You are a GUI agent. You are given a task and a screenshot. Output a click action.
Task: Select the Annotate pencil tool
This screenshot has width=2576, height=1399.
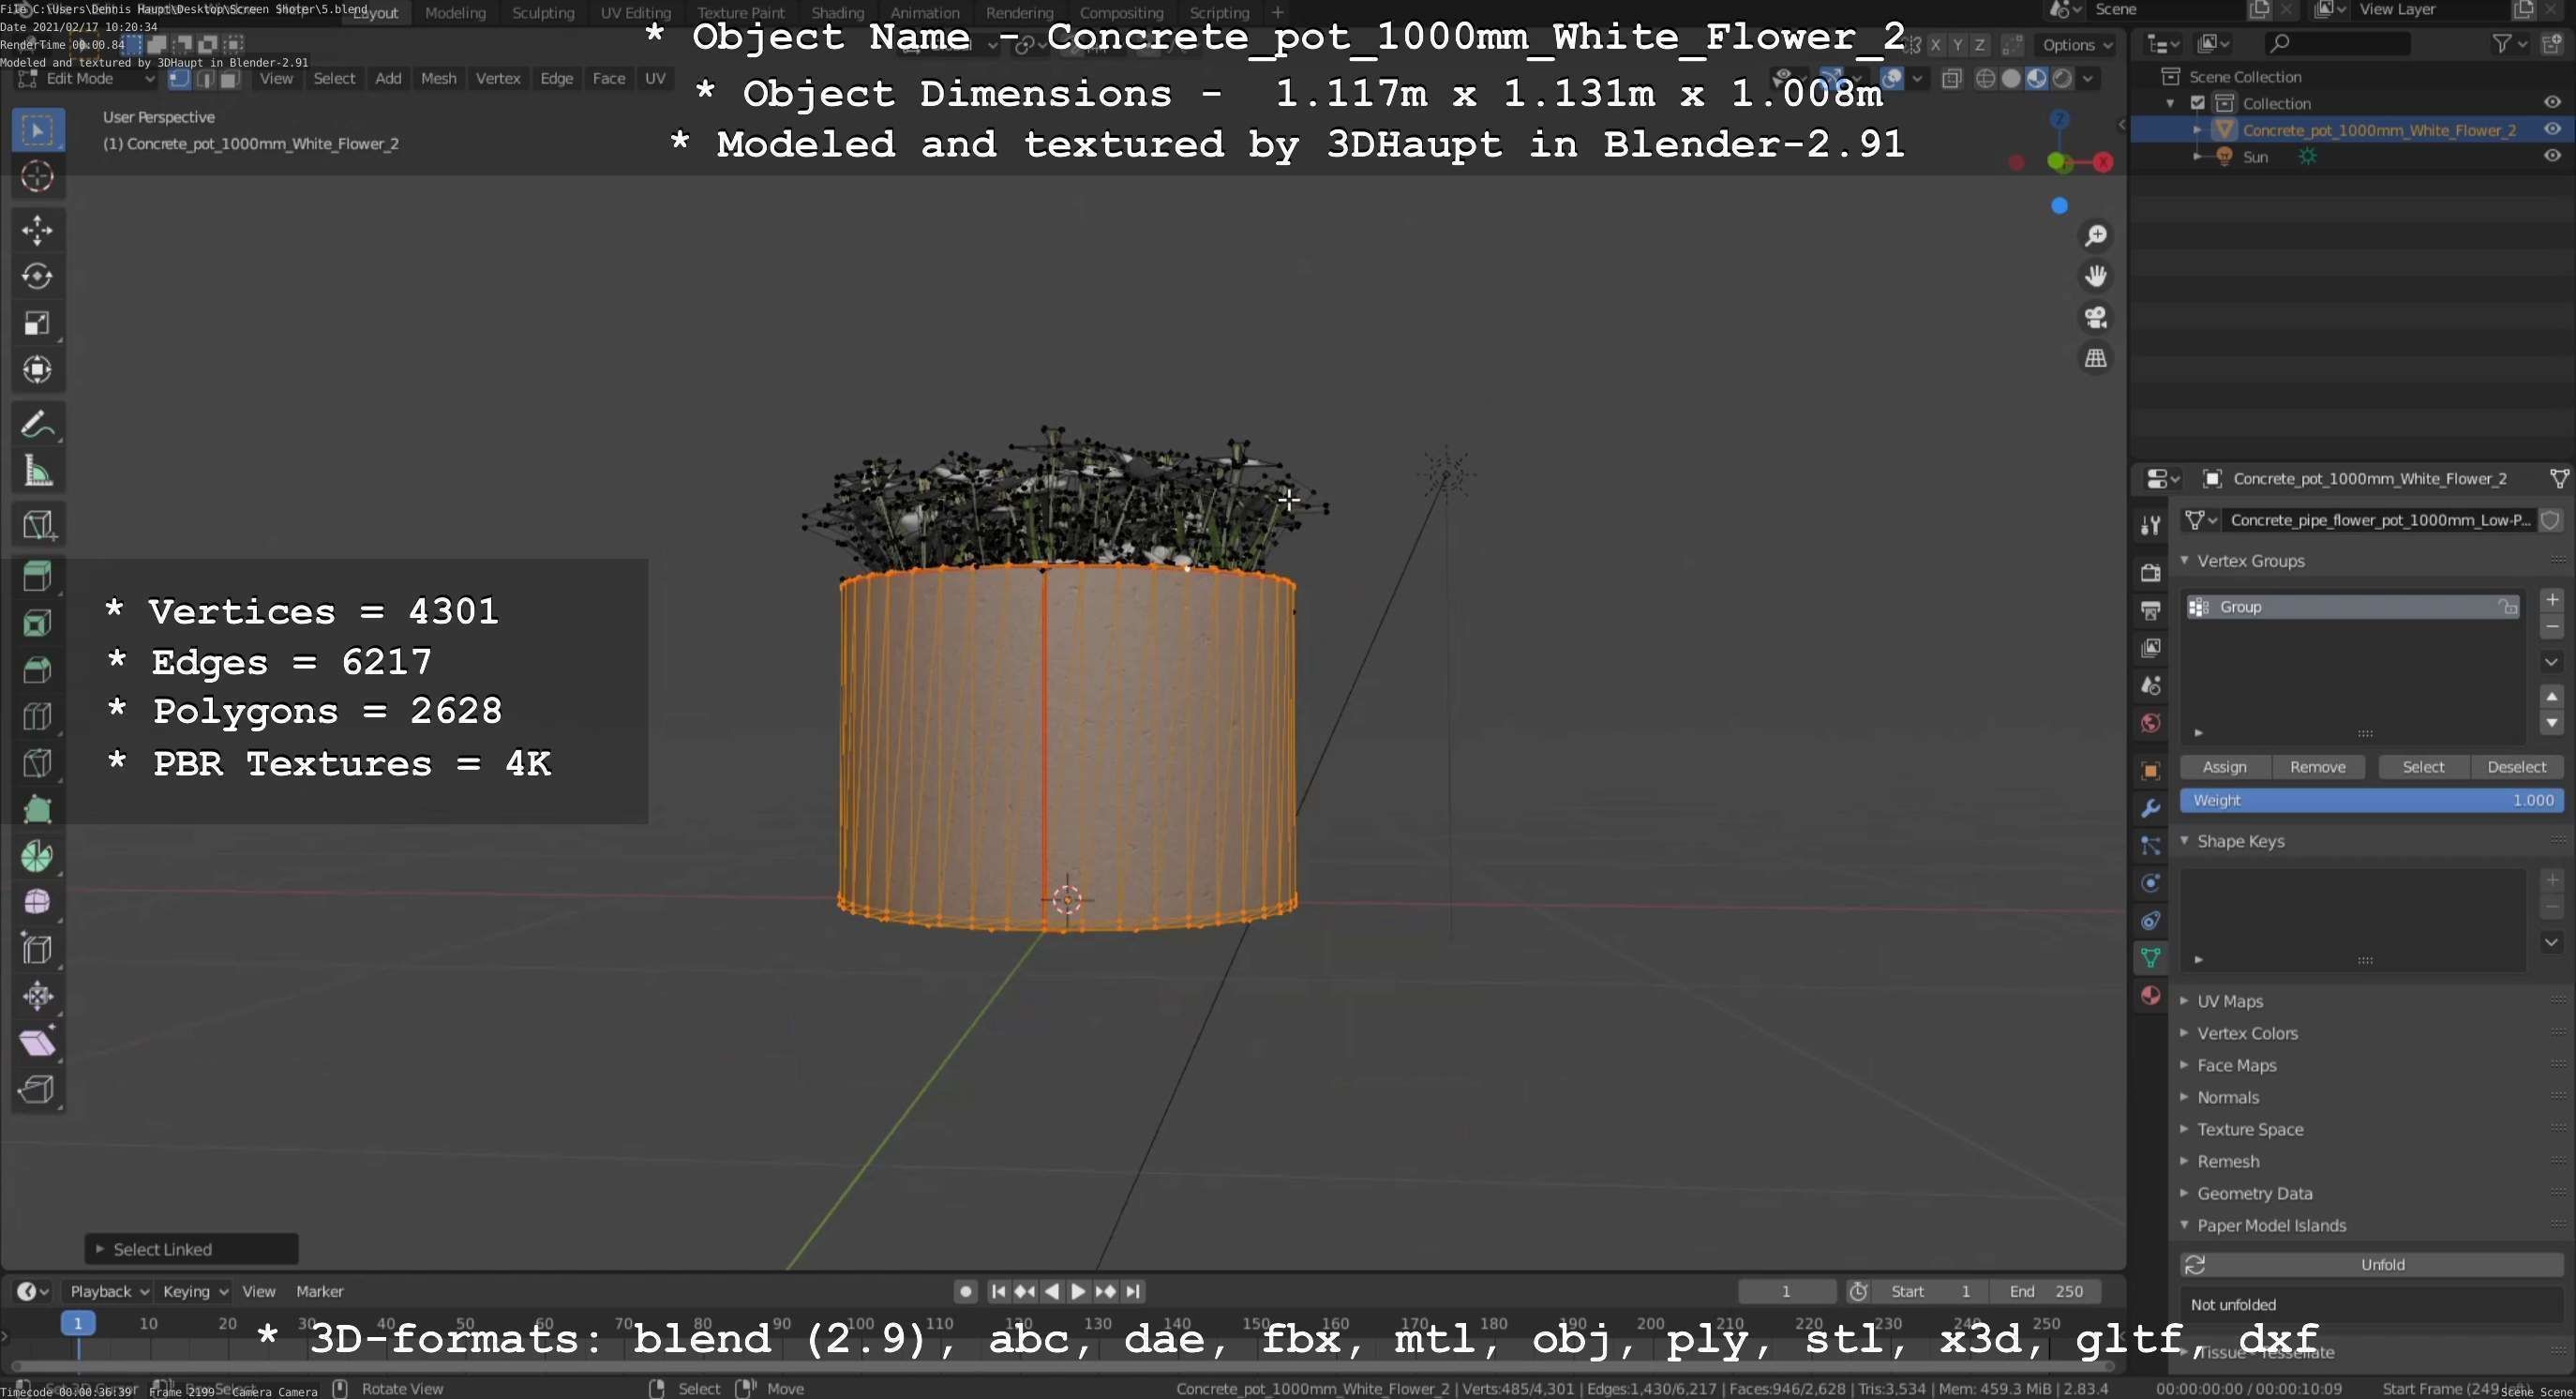tap(38, 424)
